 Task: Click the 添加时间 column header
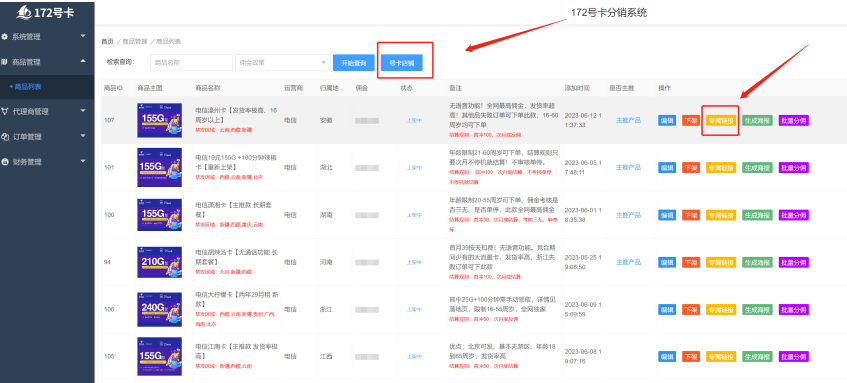click(x=577, y=88)
